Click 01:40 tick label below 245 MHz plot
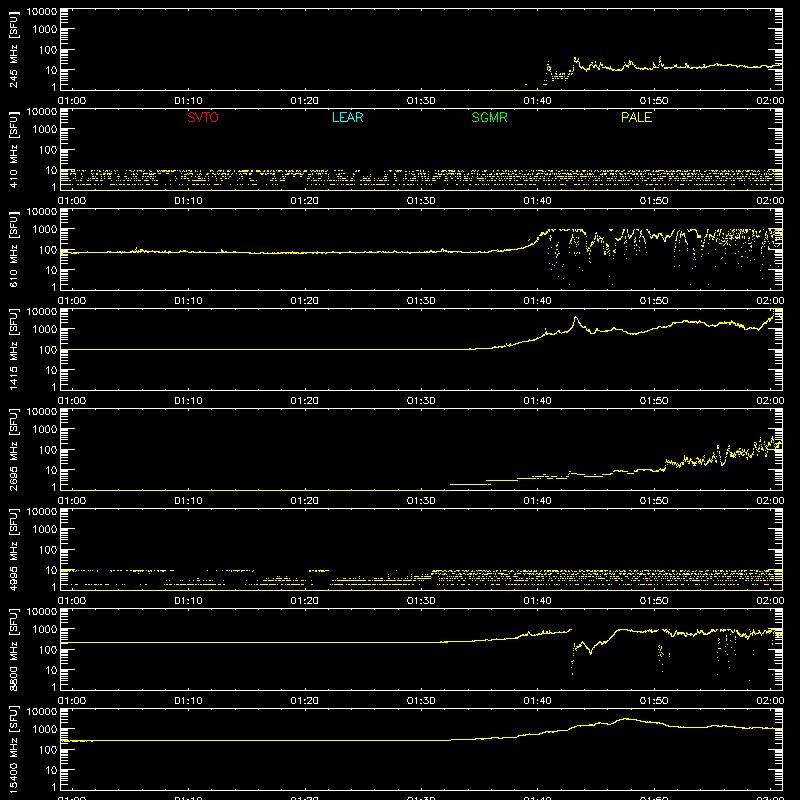This screenshot has width=800, height=800. point(537,101)
